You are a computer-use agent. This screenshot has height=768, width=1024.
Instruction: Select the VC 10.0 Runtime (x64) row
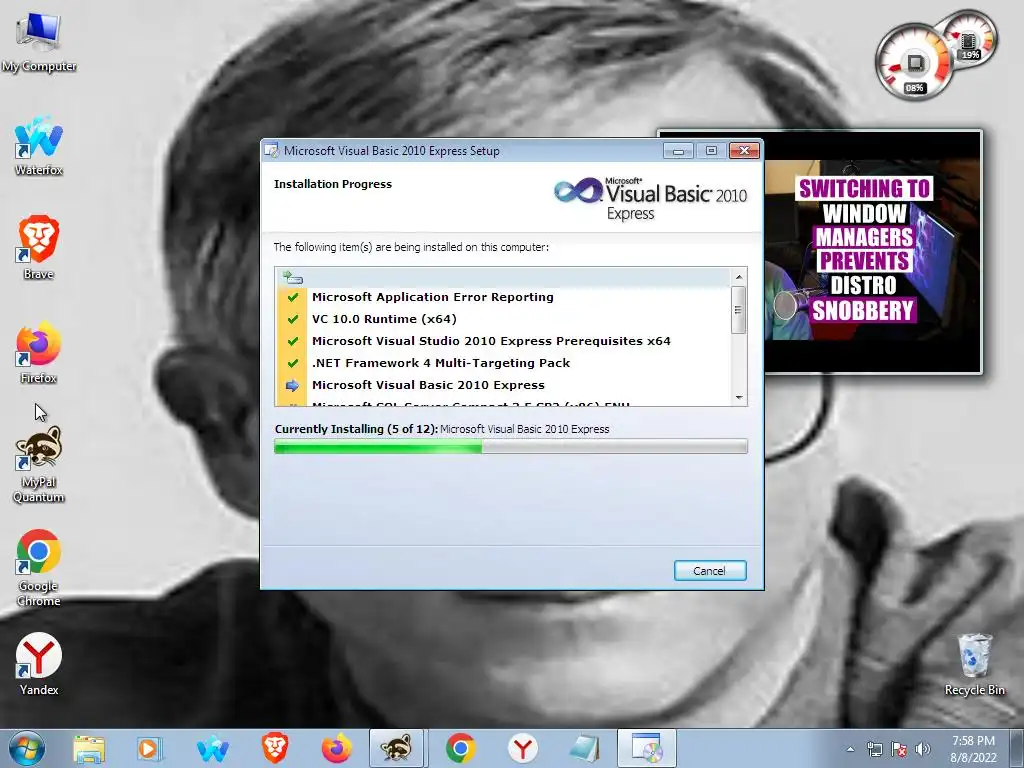(x=503, y=319)
